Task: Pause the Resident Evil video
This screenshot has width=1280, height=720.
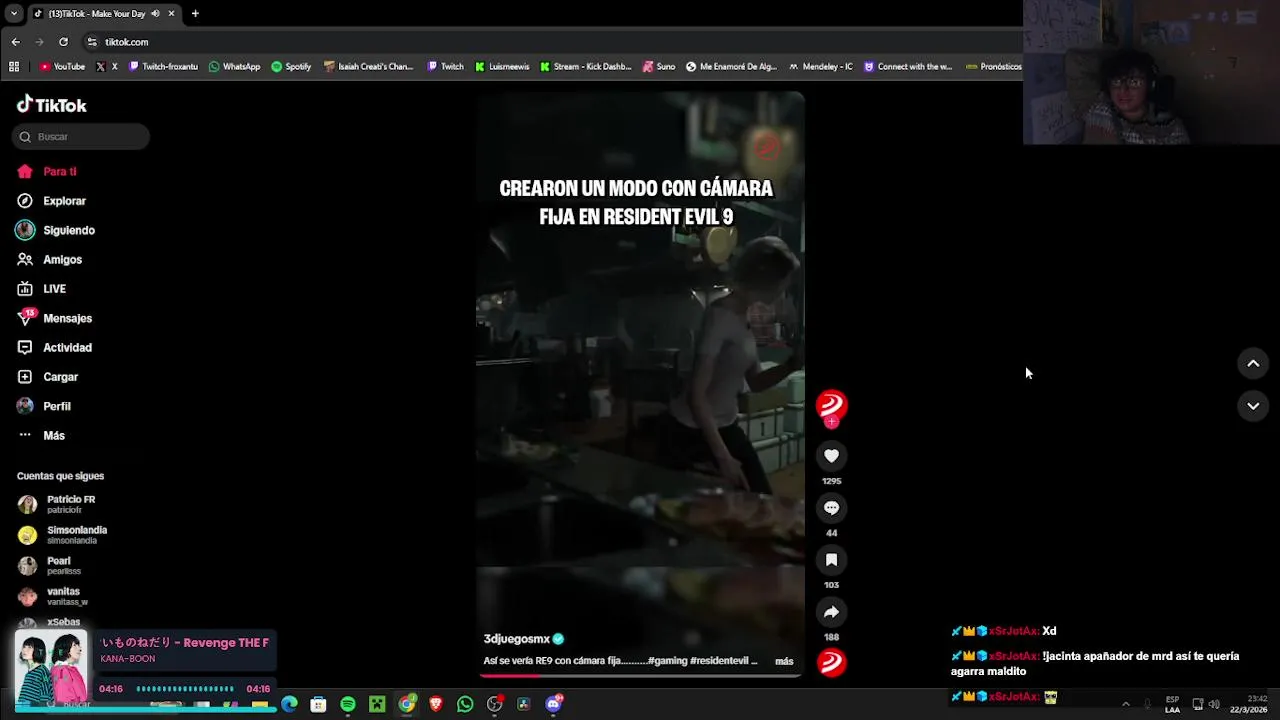Action: coord(640,385)
